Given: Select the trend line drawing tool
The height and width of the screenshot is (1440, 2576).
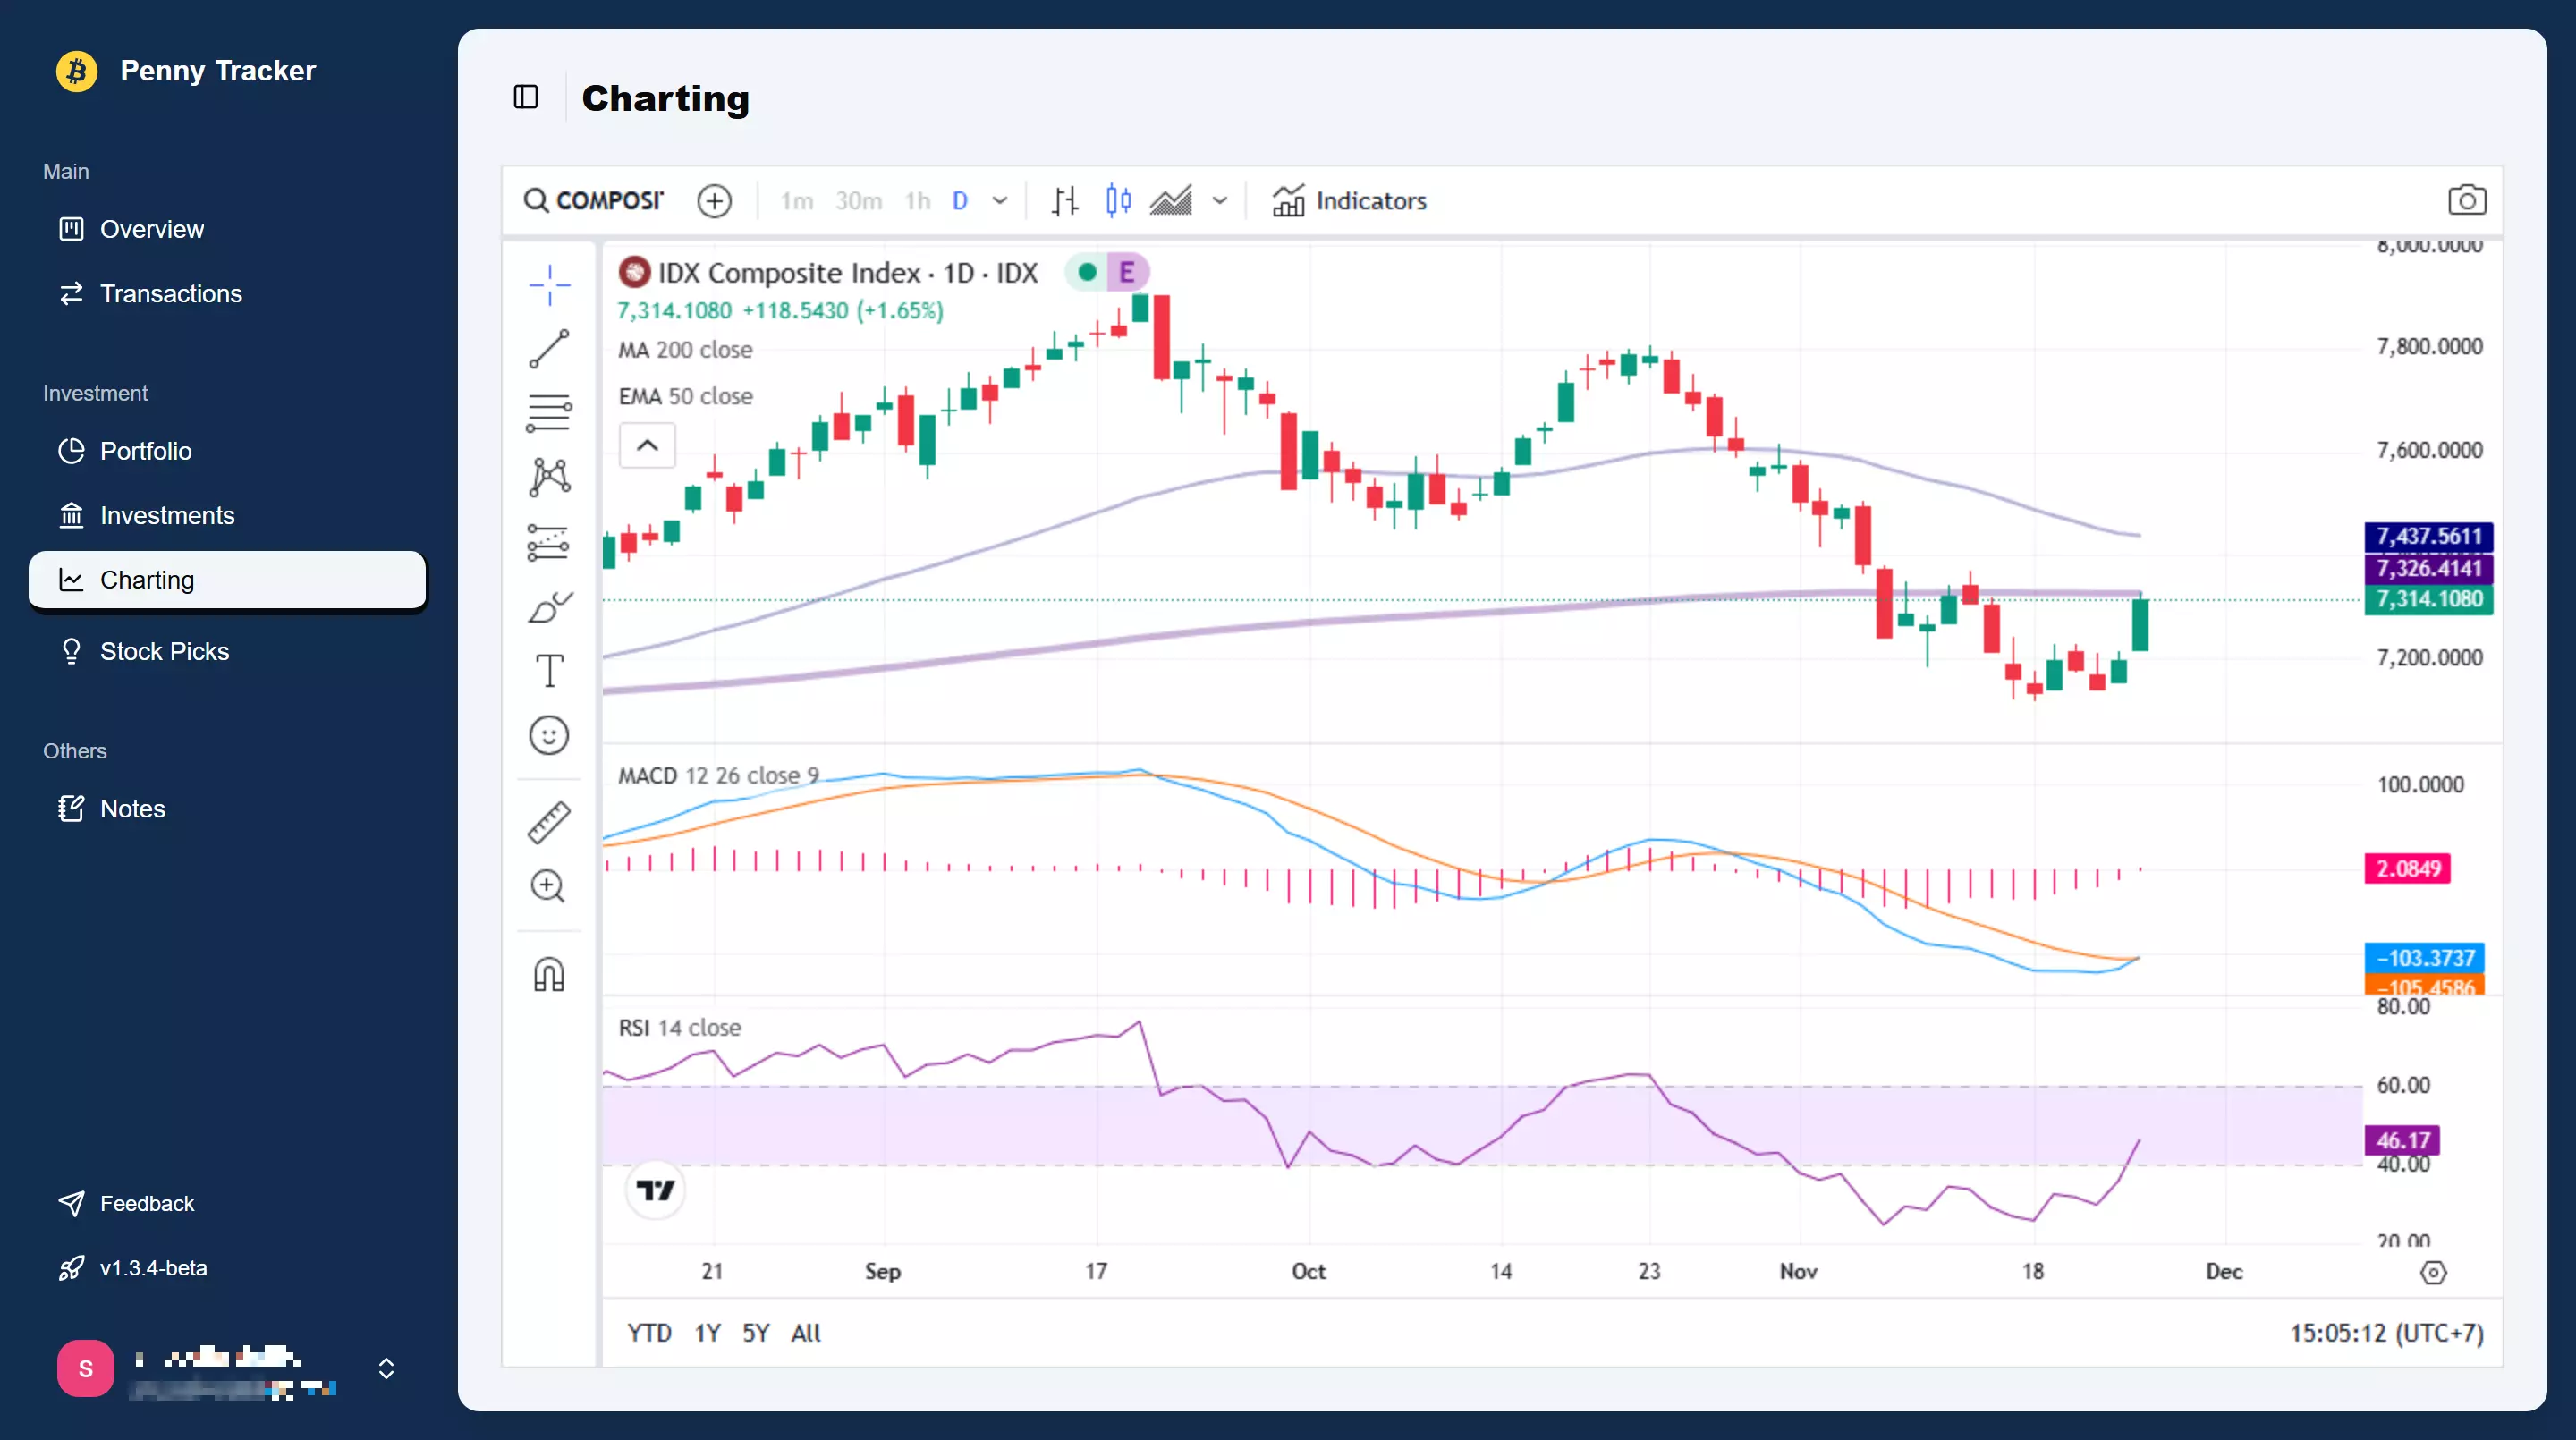Looking at the screenshot, I should tap(549, 349).
